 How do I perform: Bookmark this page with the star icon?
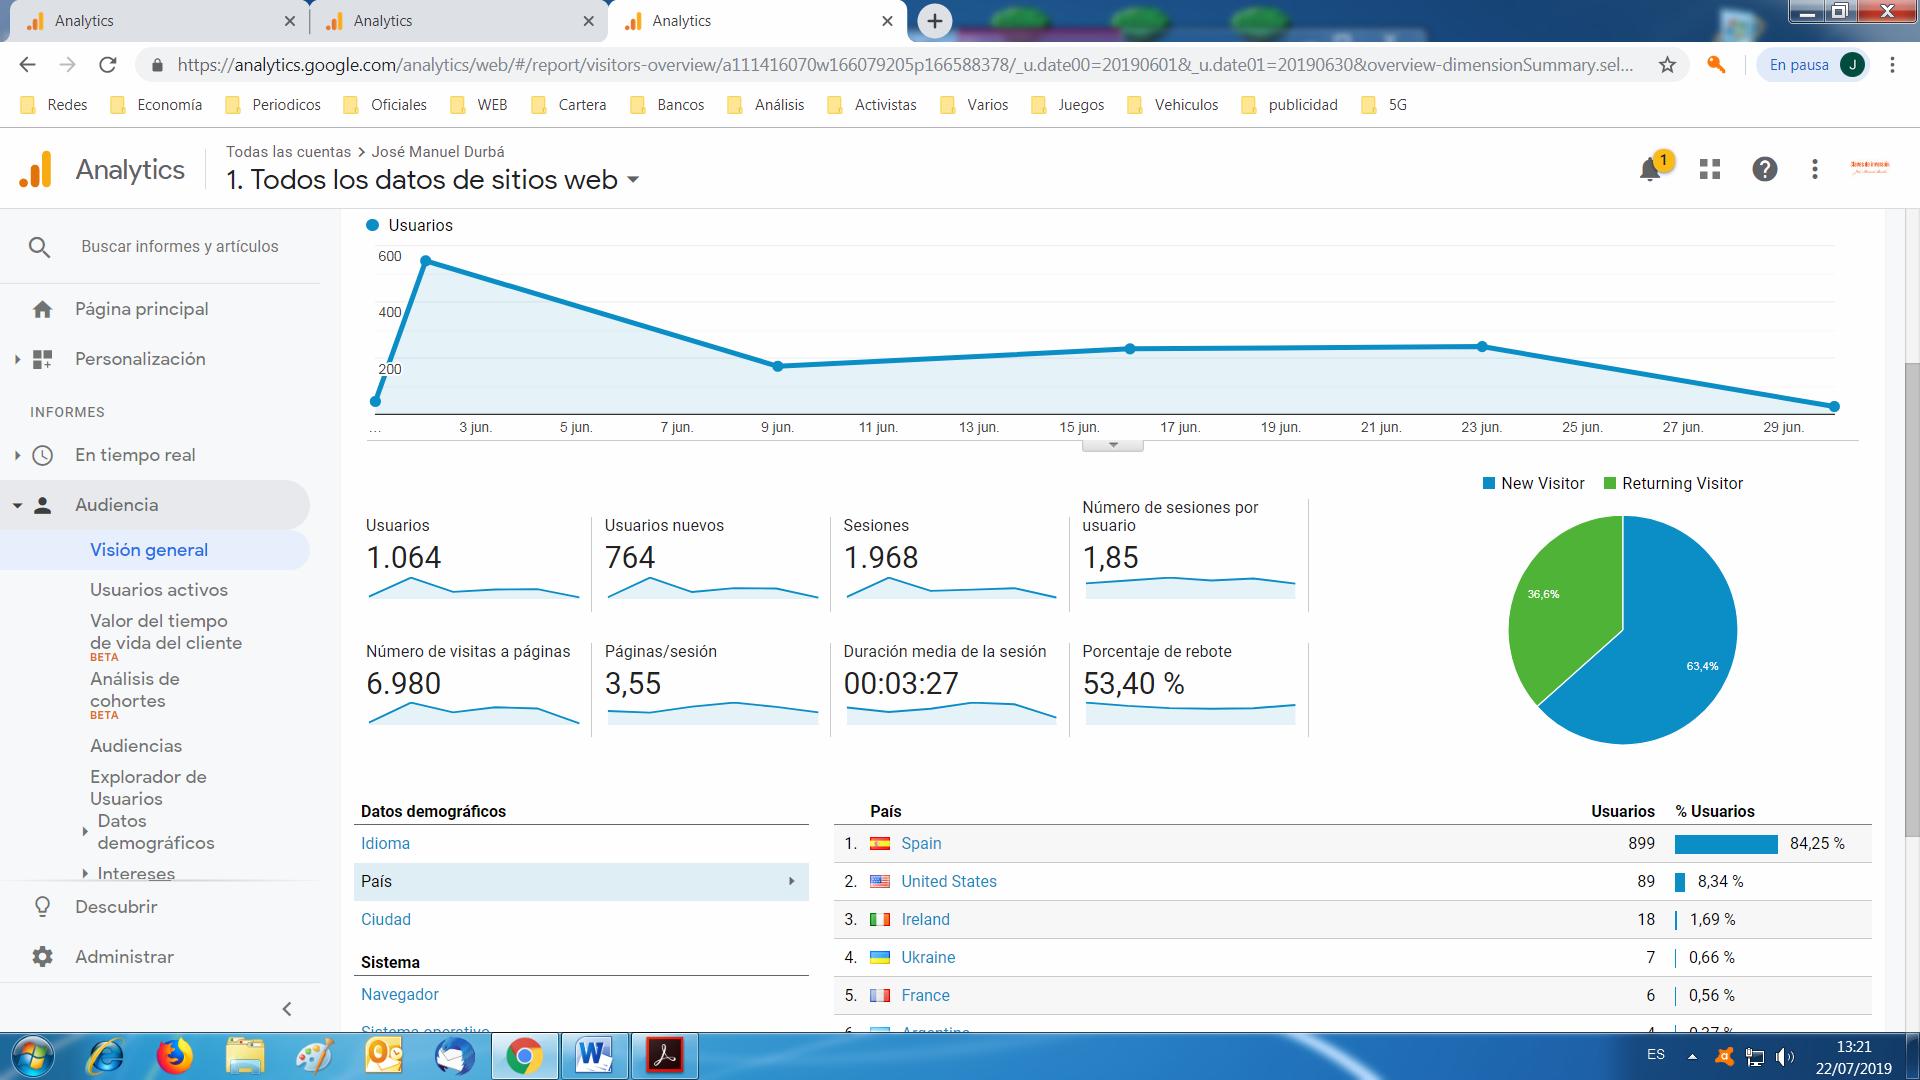coord(1667,65)
